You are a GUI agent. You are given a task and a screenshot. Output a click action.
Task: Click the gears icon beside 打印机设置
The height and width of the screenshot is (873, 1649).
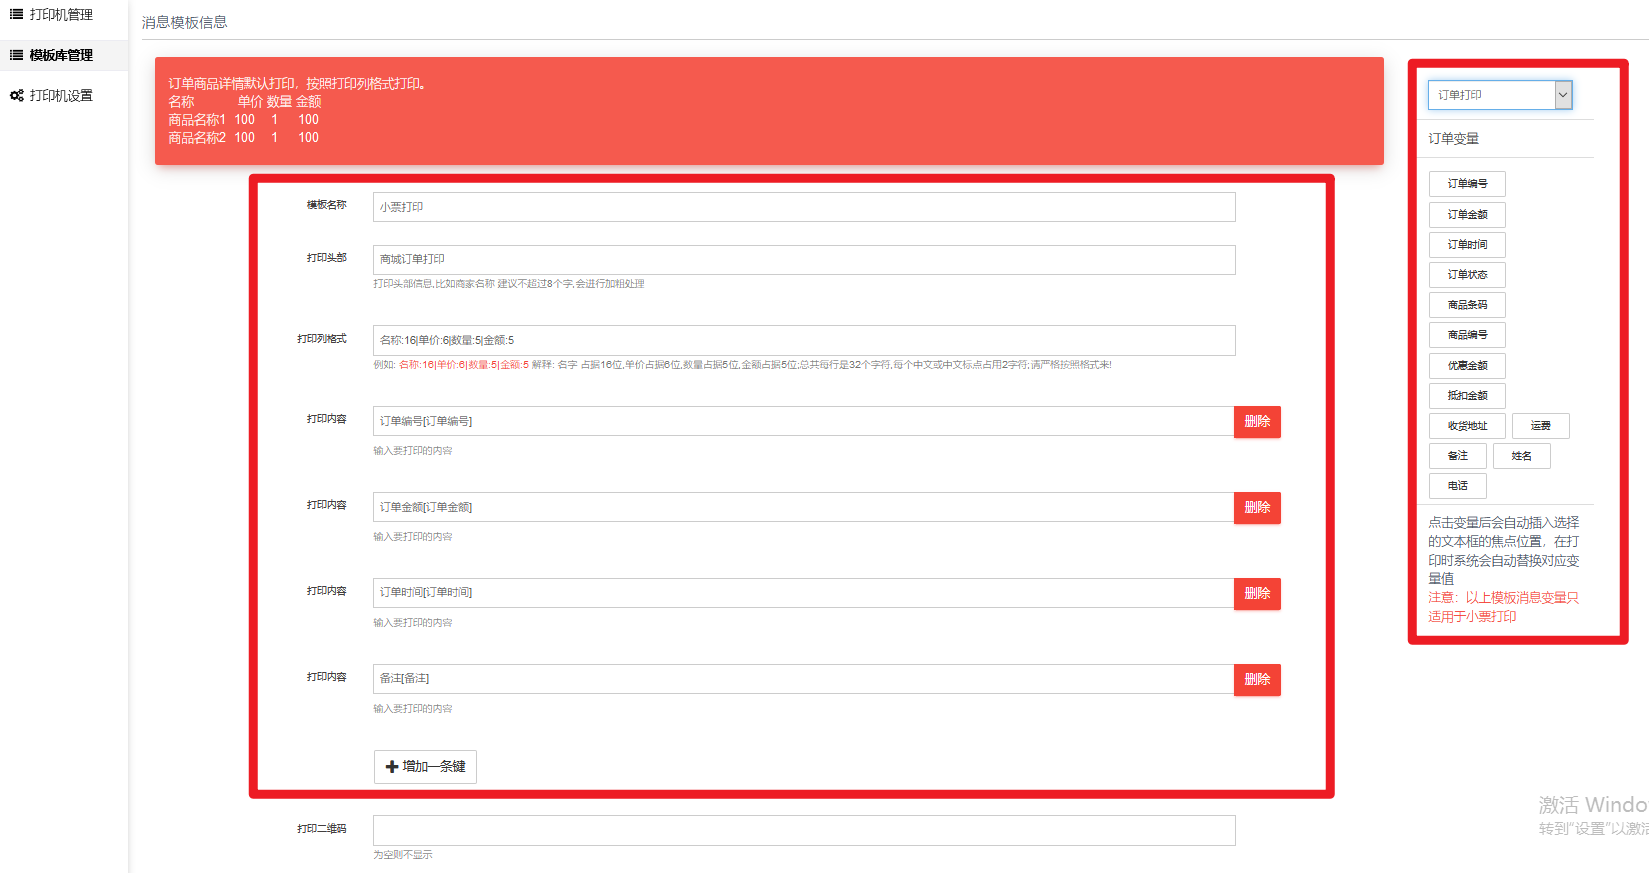click(x=16, y=96)
